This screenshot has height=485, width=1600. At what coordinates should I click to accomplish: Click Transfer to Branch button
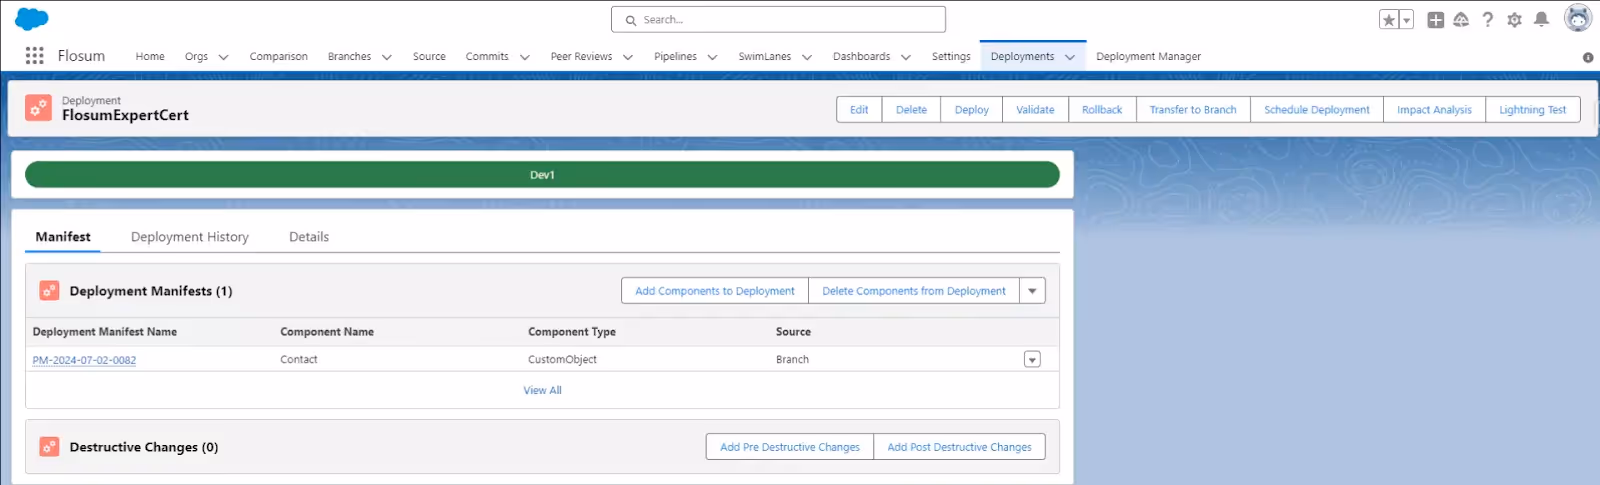(1193, 110)
